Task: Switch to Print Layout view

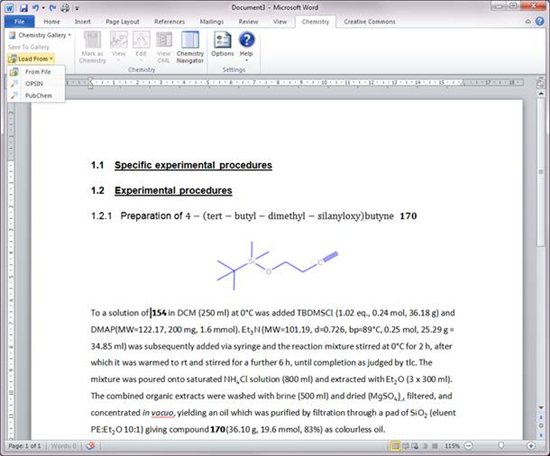Action: coord(395,446)
